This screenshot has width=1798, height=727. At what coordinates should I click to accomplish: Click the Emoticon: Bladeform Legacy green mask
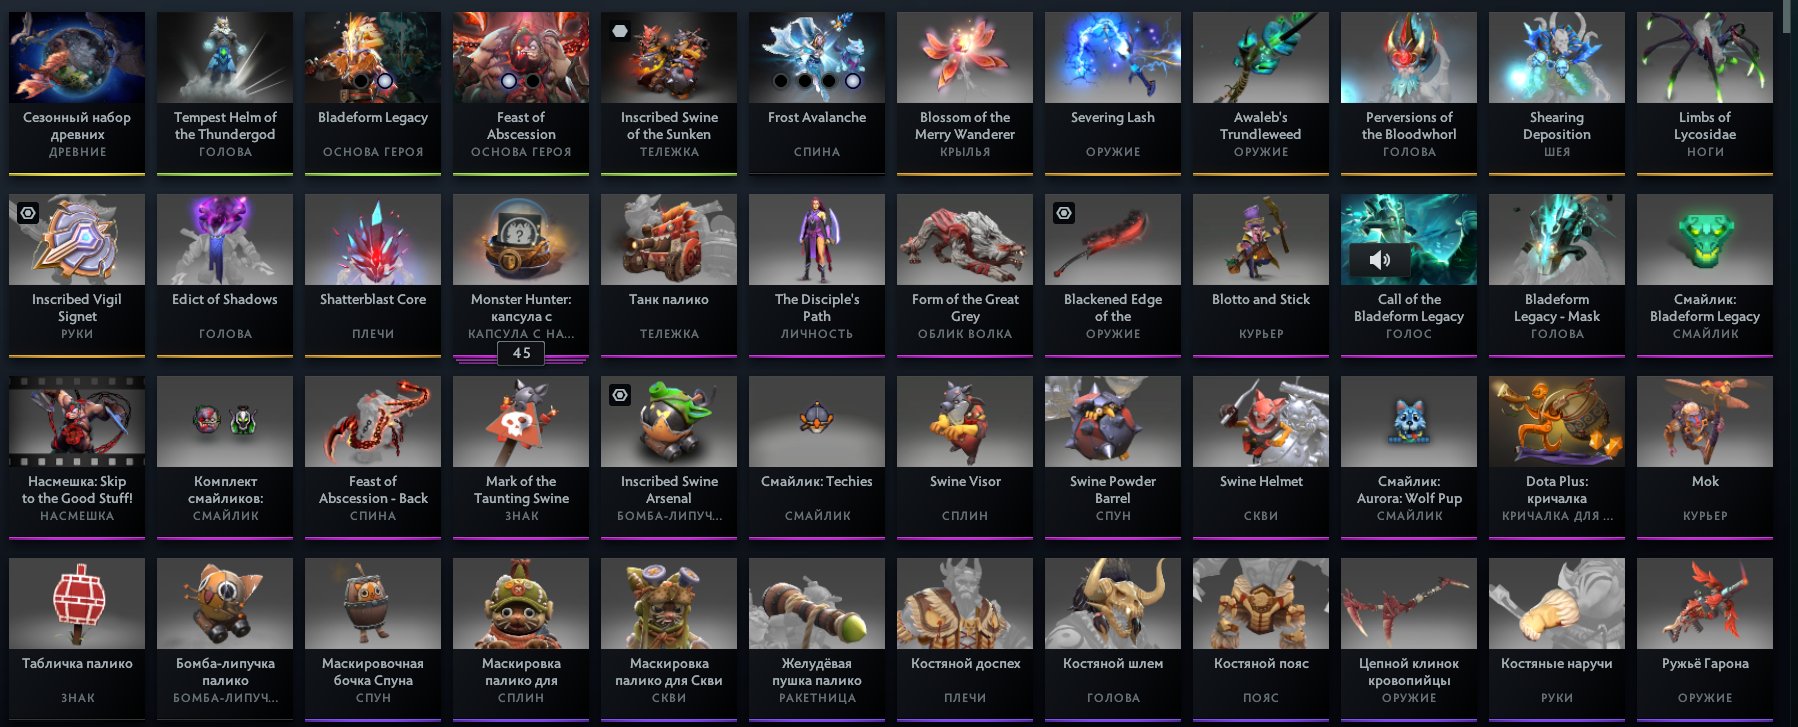point(1705,275)
